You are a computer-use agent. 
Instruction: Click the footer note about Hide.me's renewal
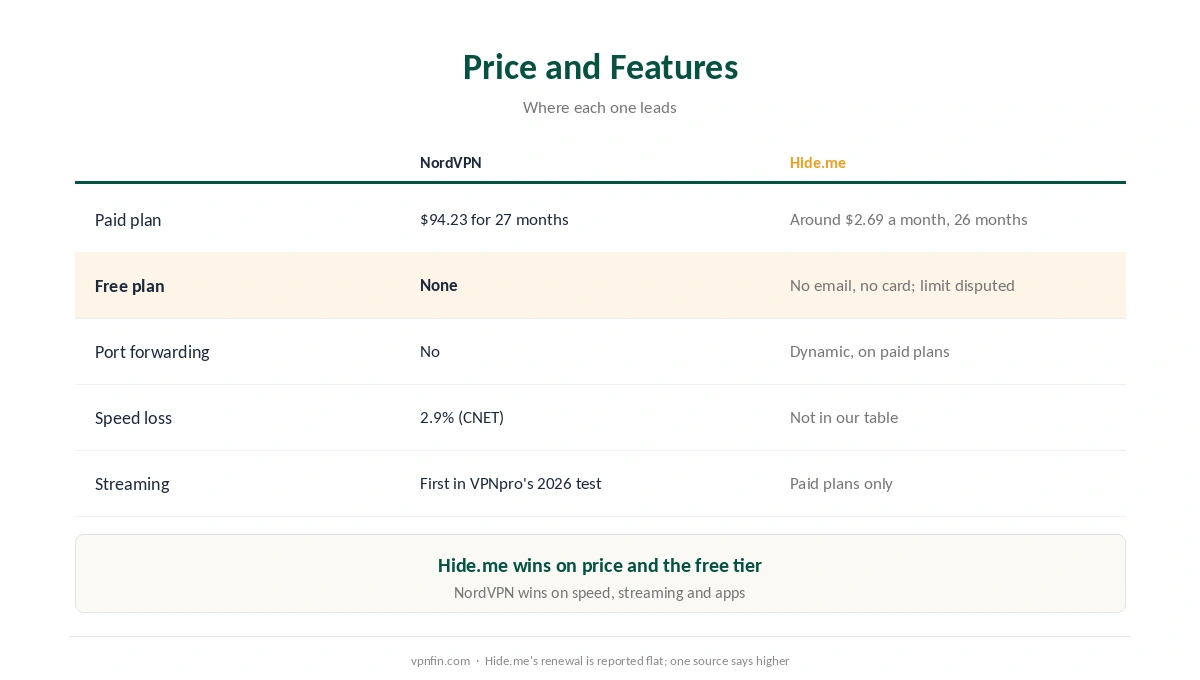637,661
